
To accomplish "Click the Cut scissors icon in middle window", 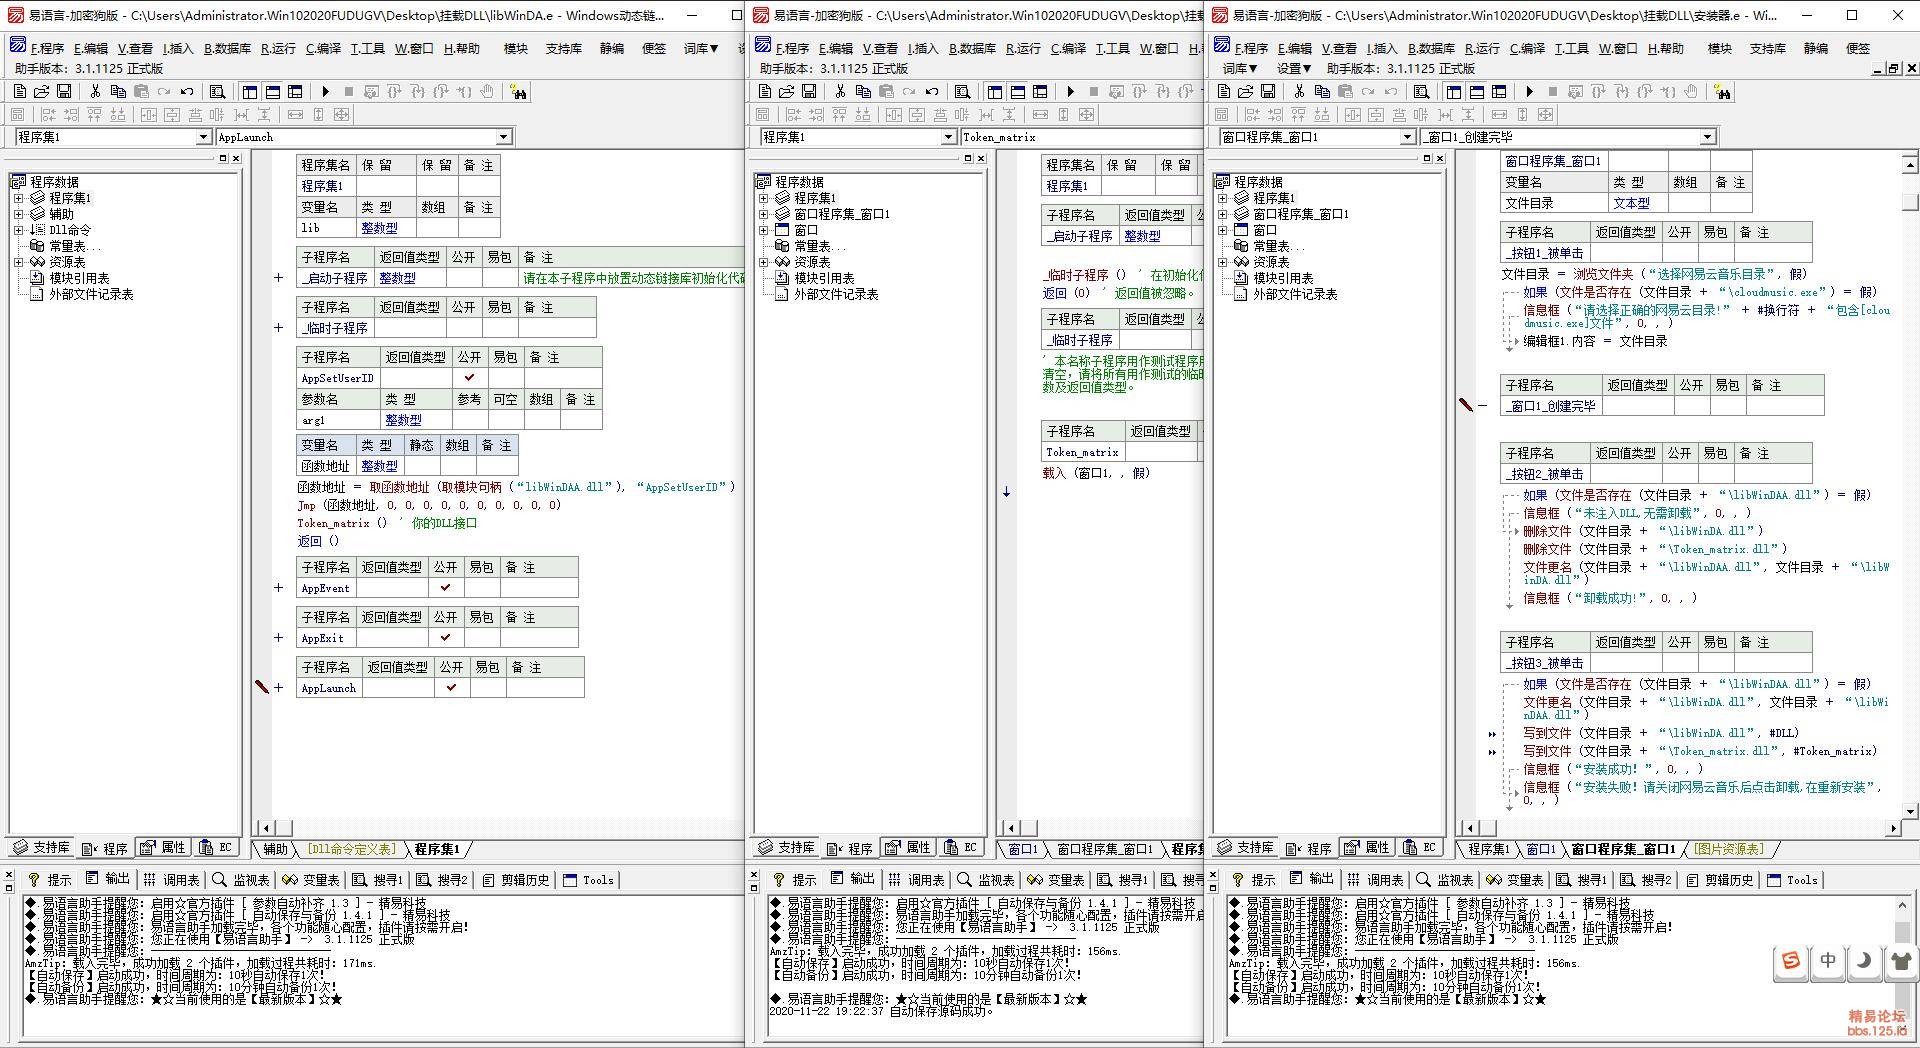I will 840,92.
